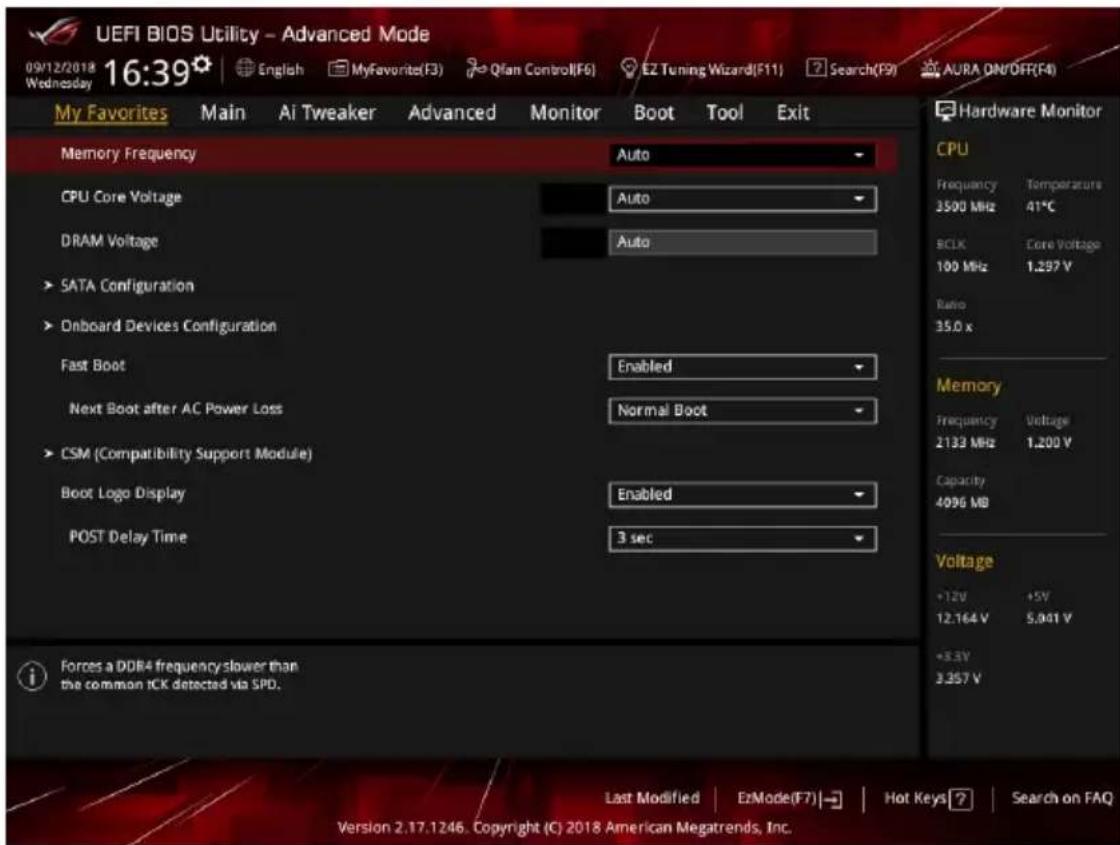Screen dimensions: 1120x845
Task: Switch to the Monitor tab
Action: (565, 113)
